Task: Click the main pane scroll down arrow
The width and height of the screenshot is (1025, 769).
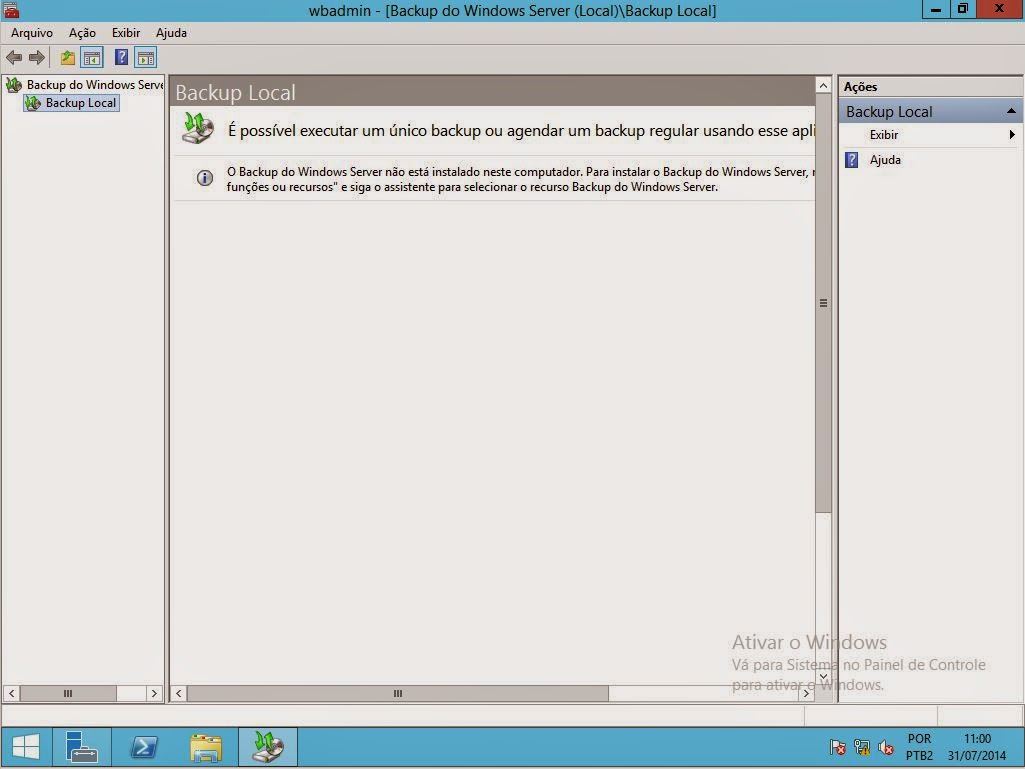Action: coord(823,677)
